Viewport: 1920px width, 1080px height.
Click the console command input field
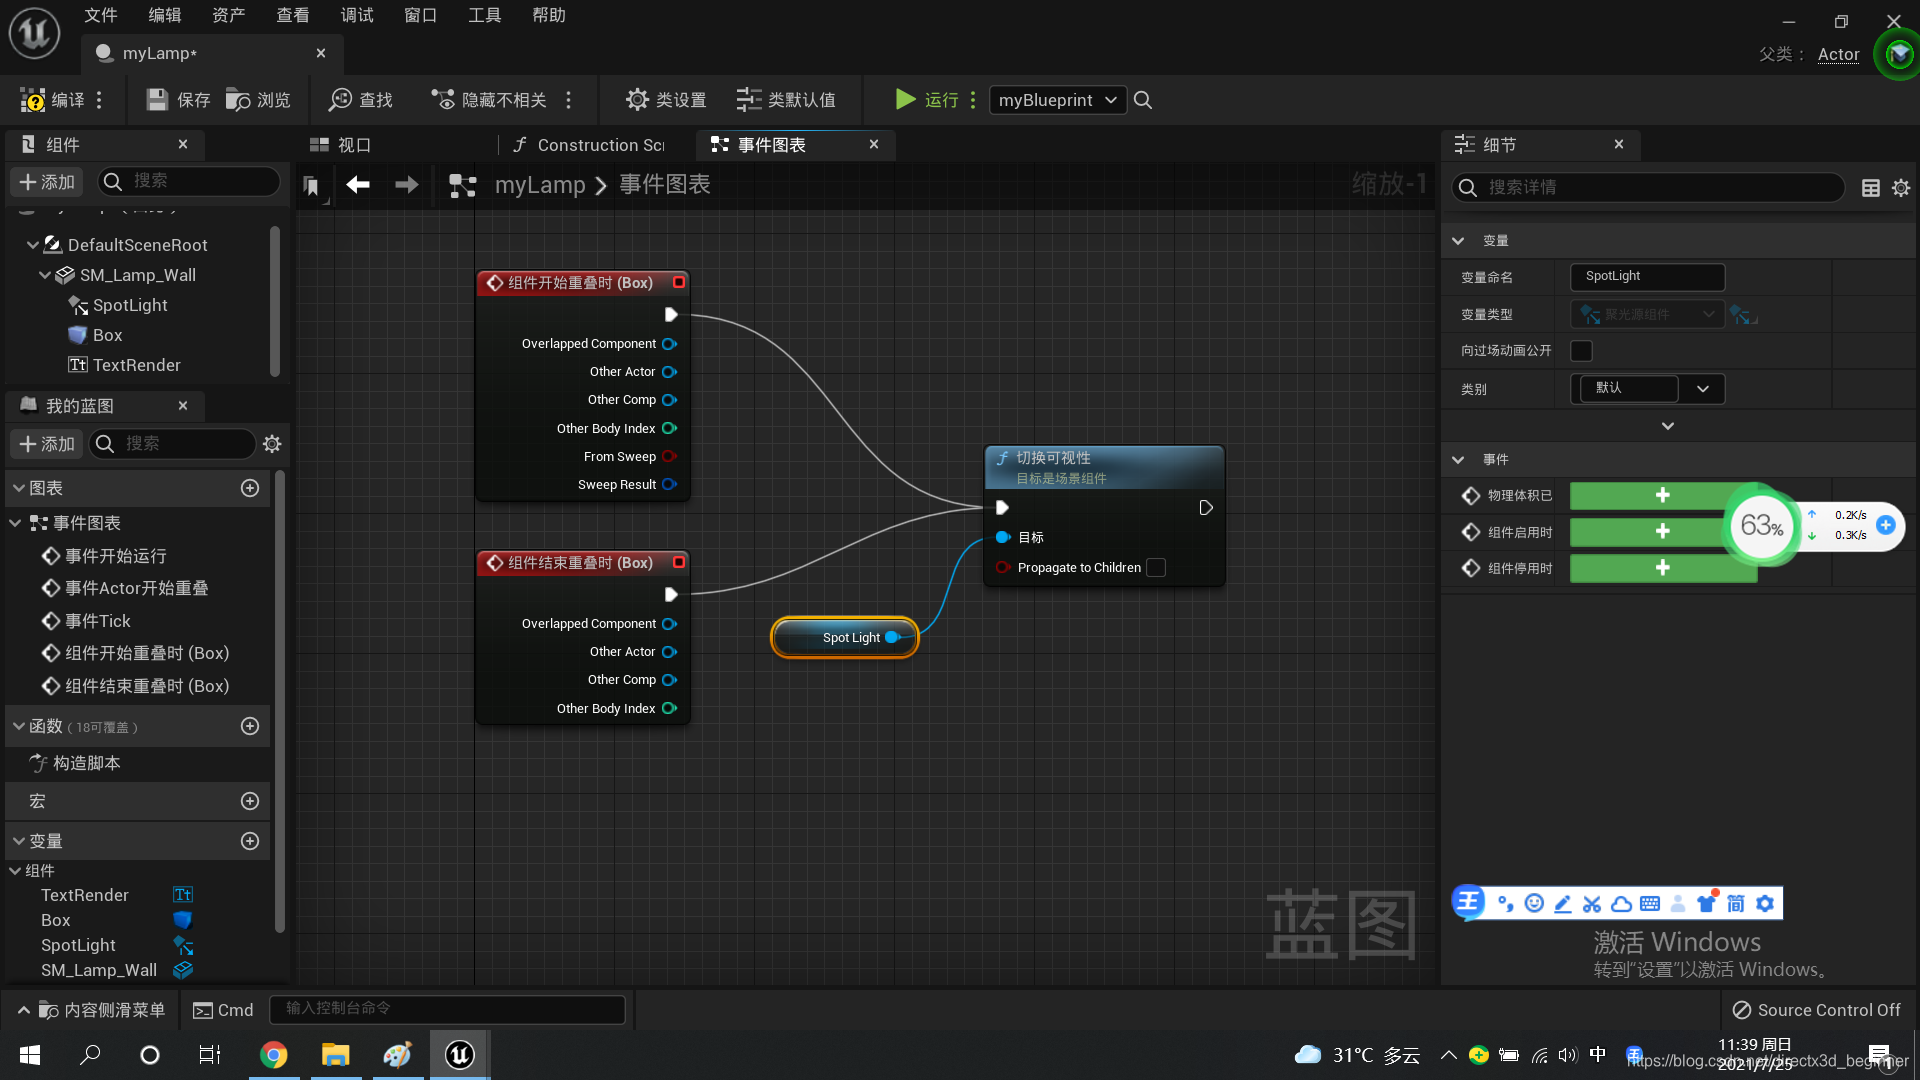coord(447,1009)
